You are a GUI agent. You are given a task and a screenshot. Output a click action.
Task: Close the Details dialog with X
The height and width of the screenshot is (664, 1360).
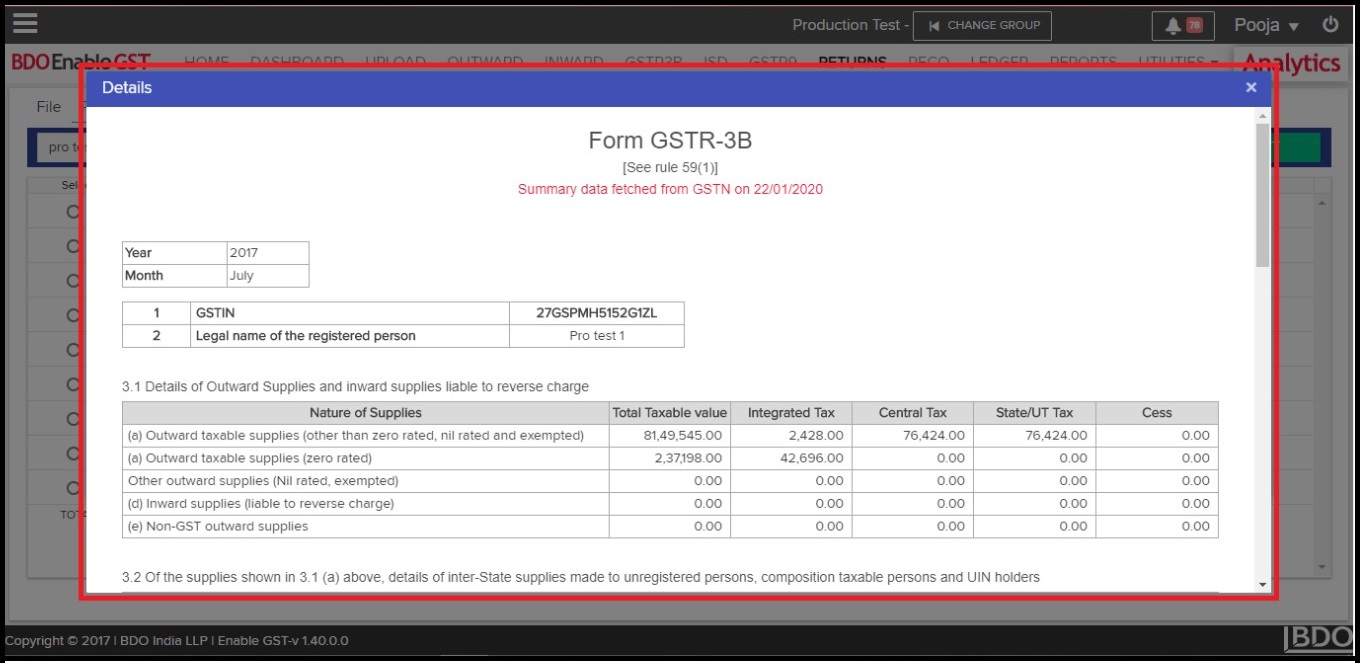[x=1251, y=88]
